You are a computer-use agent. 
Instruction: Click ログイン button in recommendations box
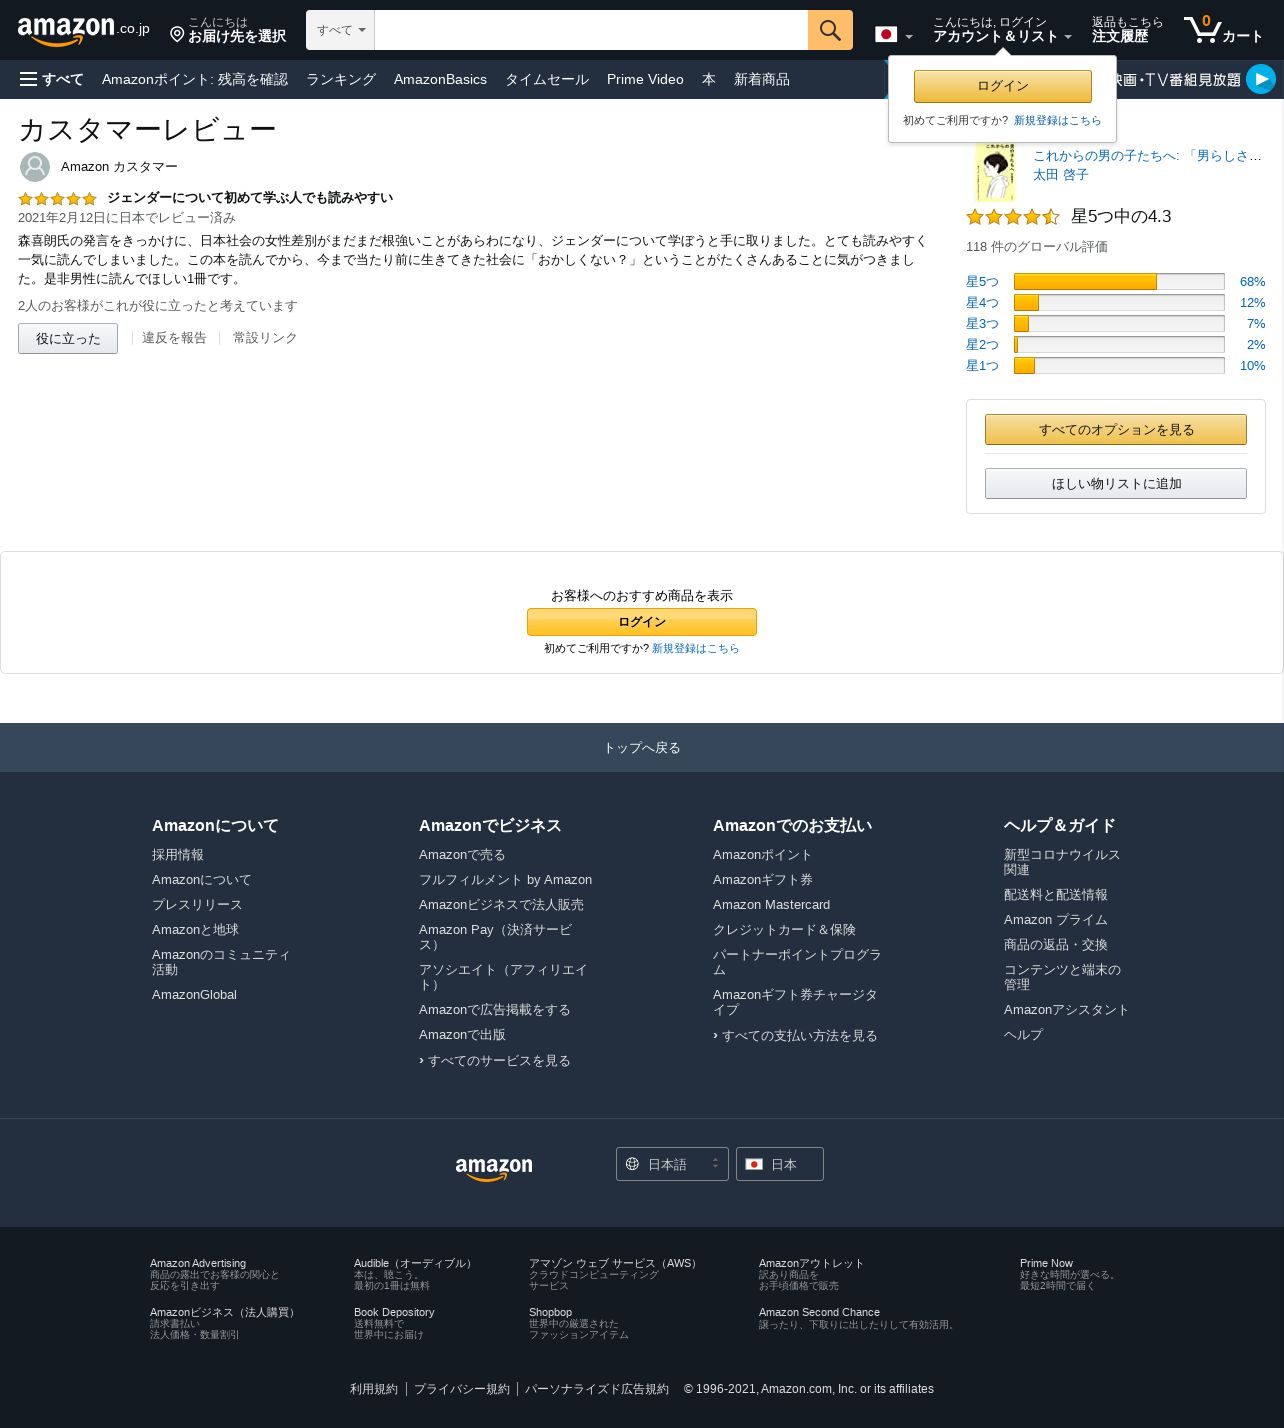tap(642, 622)
